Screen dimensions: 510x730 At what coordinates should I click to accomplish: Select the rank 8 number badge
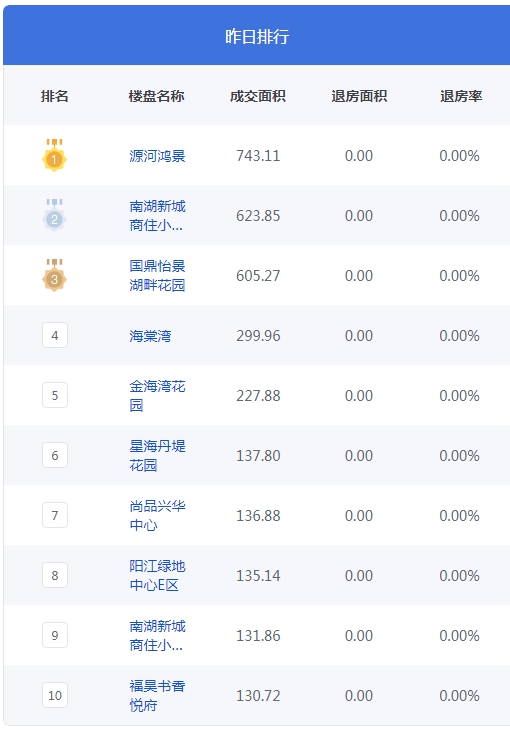coord(55,575)
